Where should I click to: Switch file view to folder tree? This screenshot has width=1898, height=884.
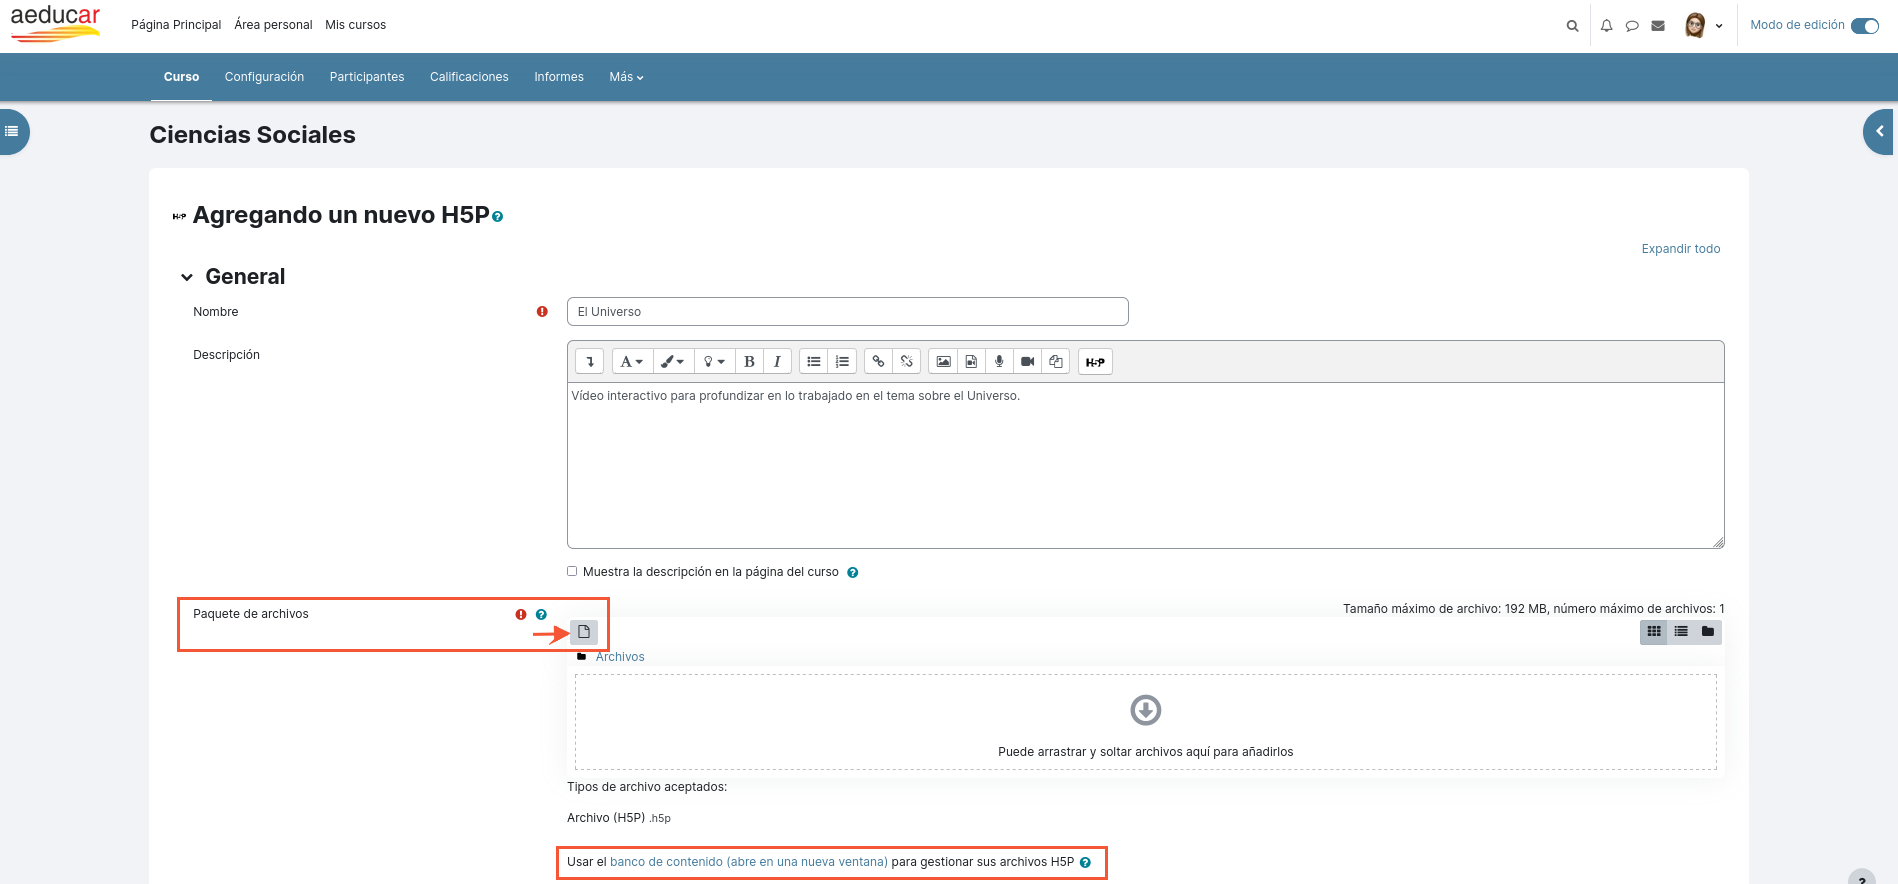point(1708,632)
